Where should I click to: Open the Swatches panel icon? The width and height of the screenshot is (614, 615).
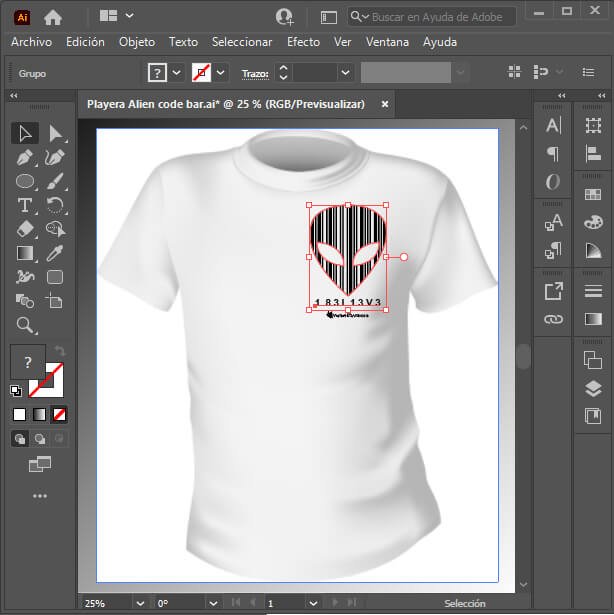[593, 194]
